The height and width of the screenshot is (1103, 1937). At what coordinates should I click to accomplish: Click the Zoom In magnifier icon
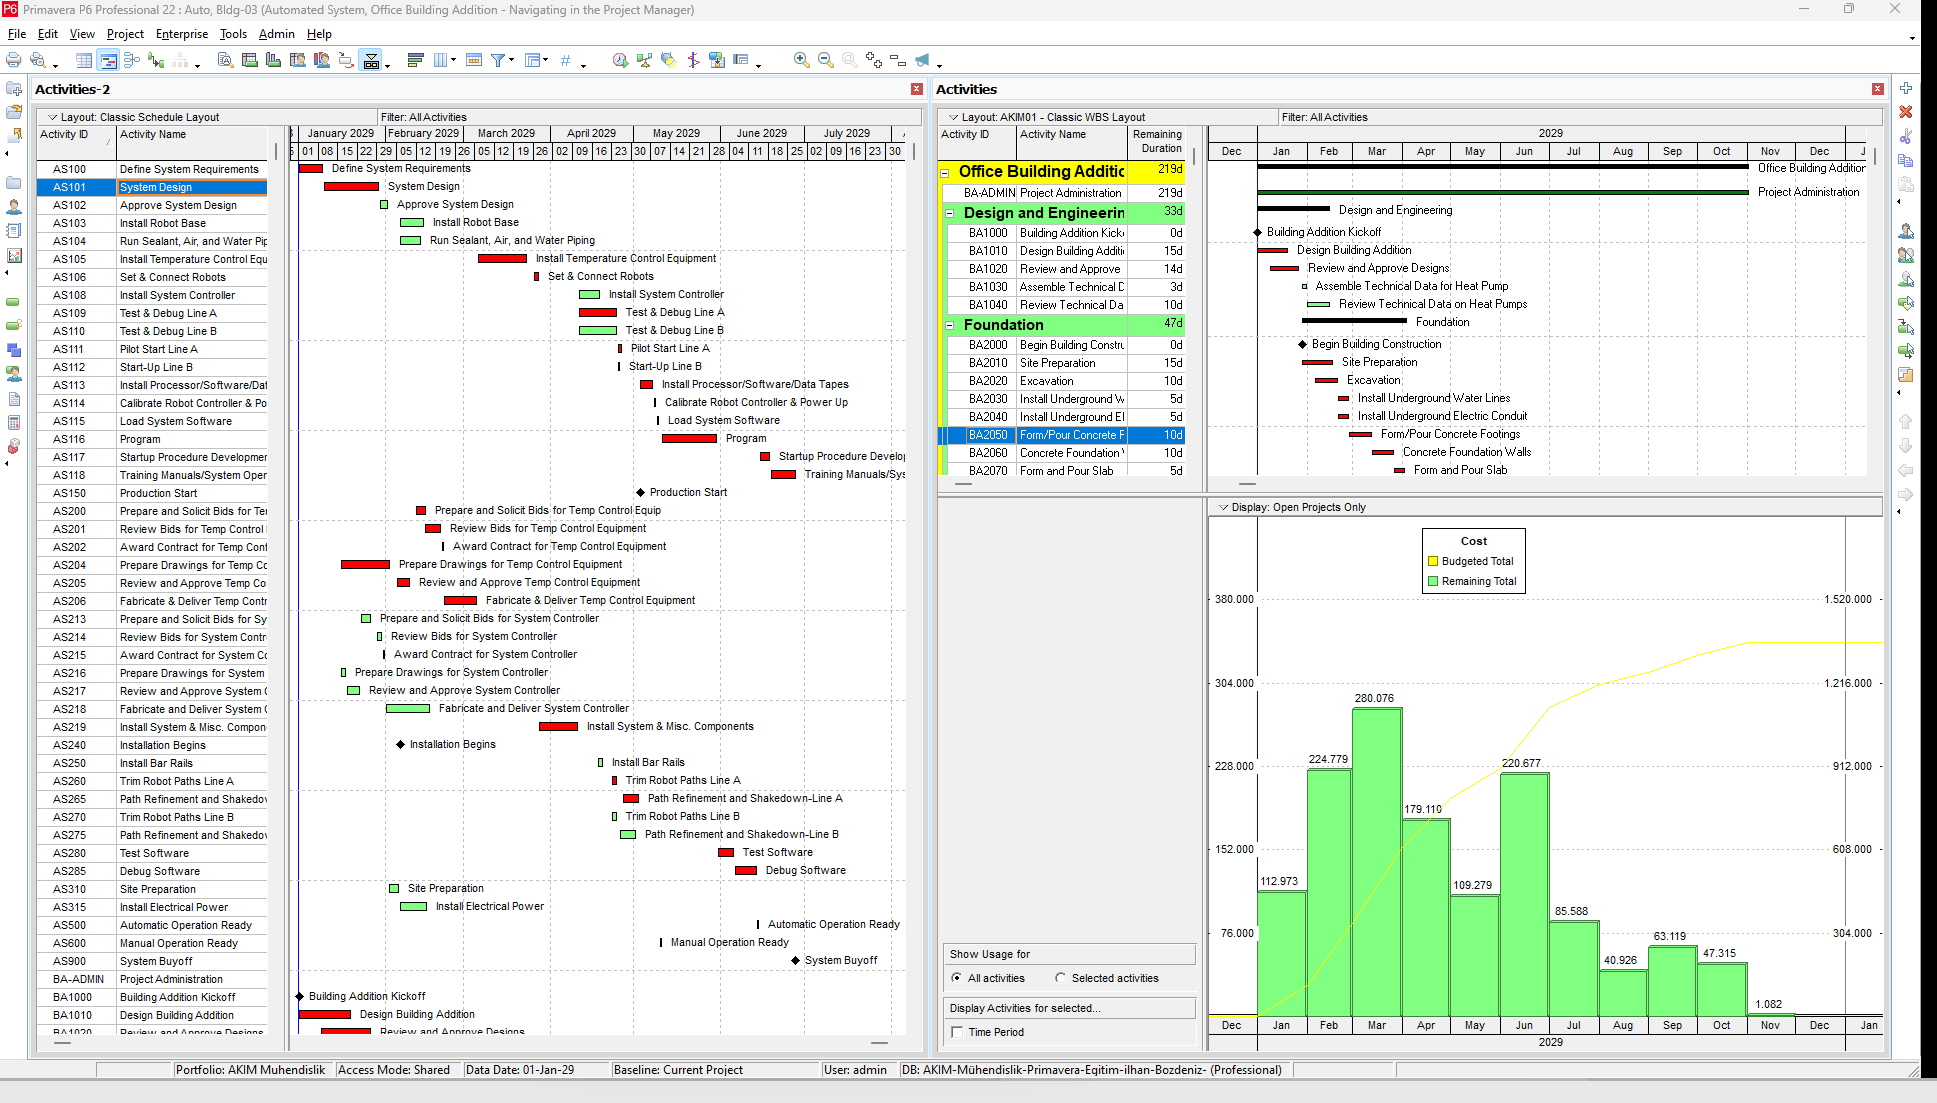801,61
